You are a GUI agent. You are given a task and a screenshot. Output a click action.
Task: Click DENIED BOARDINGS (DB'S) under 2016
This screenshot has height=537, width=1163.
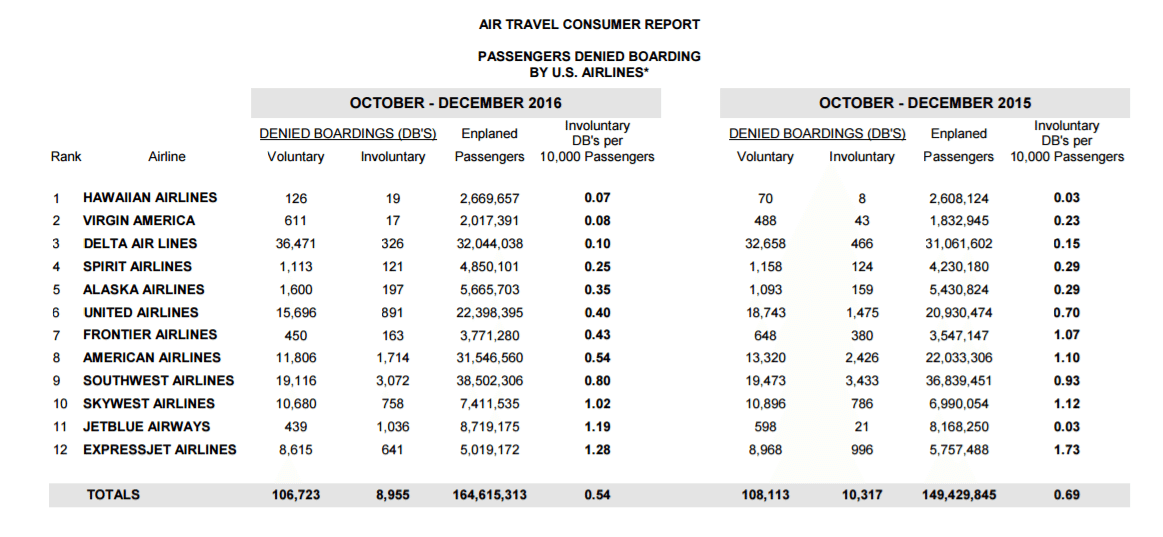coord(348,134)
